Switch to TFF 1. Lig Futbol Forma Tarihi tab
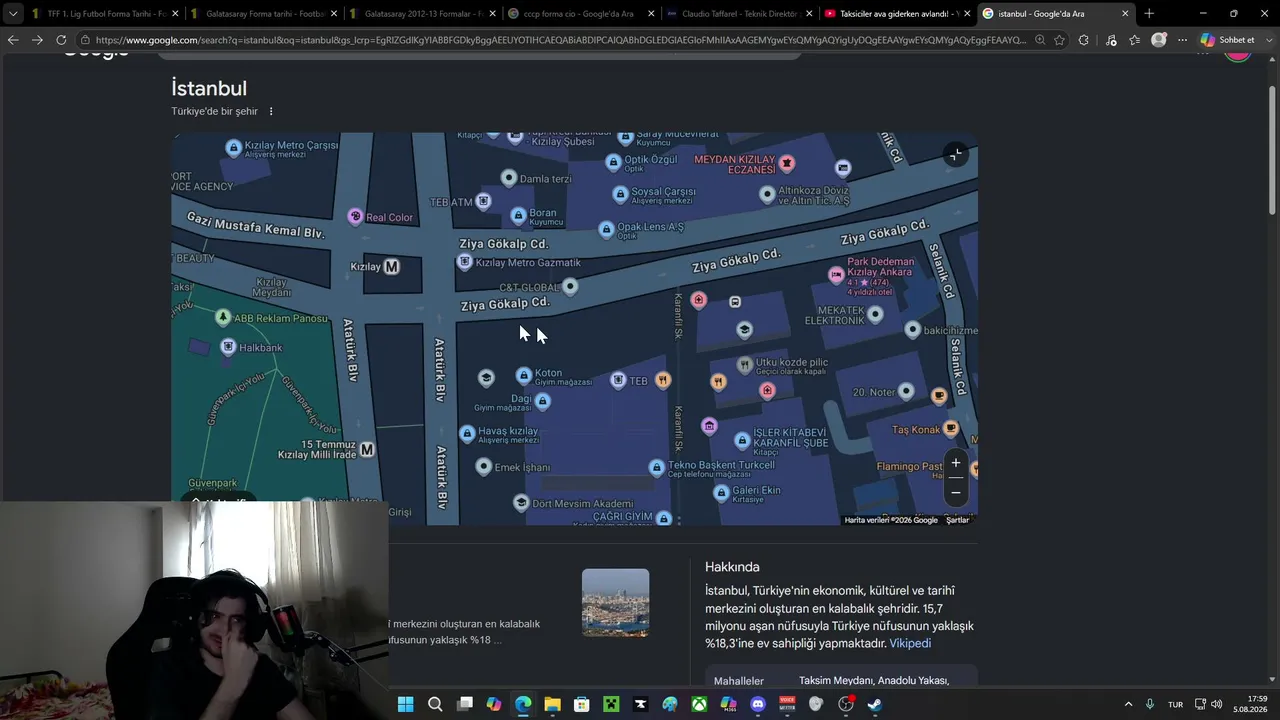Viewport: 1280px width, 720px height. click(103, 14)
